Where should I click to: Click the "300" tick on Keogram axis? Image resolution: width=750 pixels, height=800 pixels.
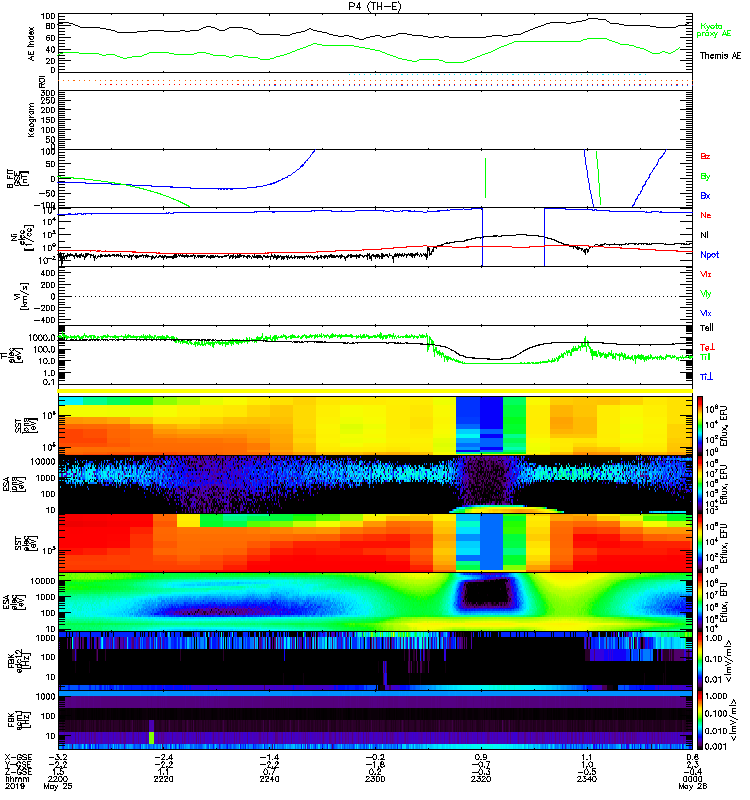(x=49, y=93)
